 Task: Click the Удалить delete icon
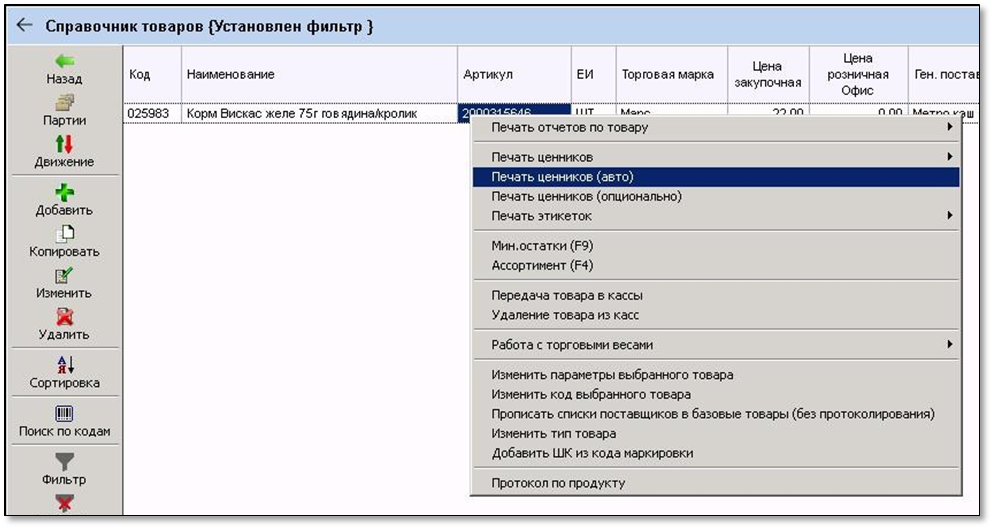pyautogui.click(x=64, y=317)
